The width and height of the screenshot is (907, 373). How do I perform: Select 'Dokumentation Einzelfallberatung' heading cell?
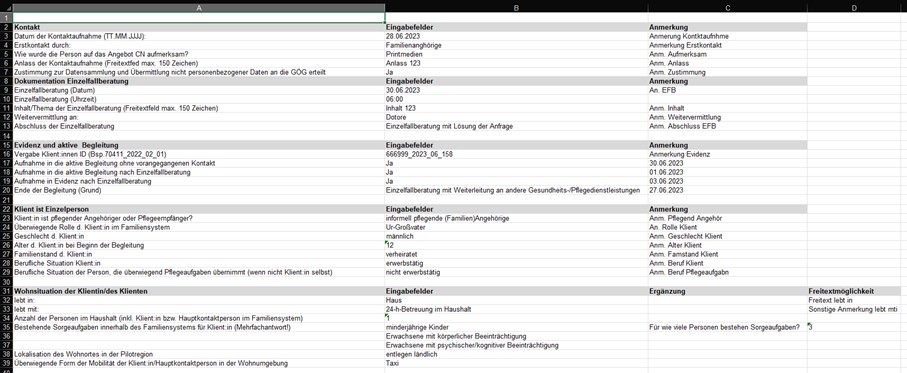pos(198,82)
